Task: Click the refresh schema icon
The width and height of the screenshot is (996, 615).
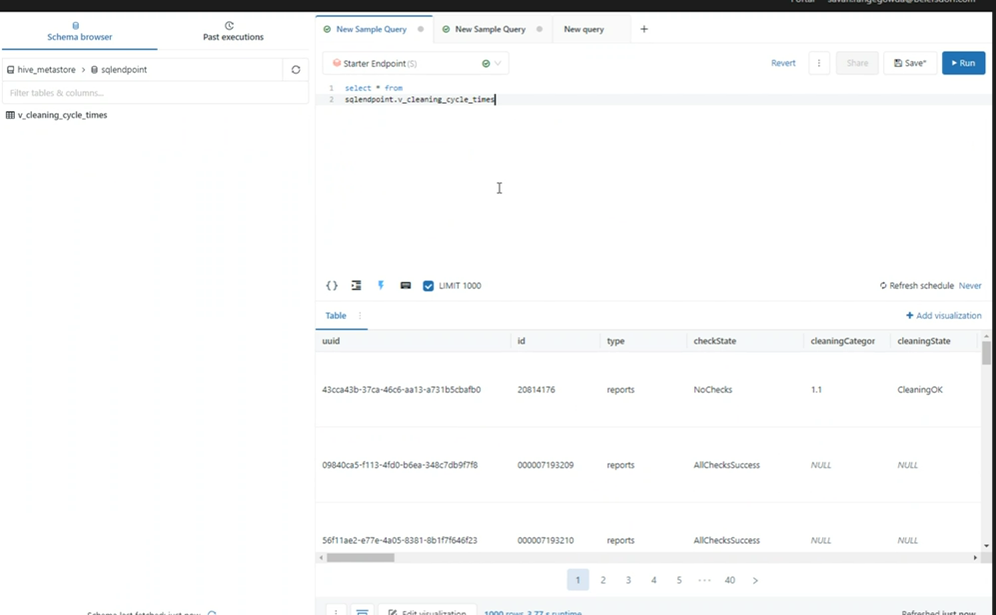Action: pos(295,70)
